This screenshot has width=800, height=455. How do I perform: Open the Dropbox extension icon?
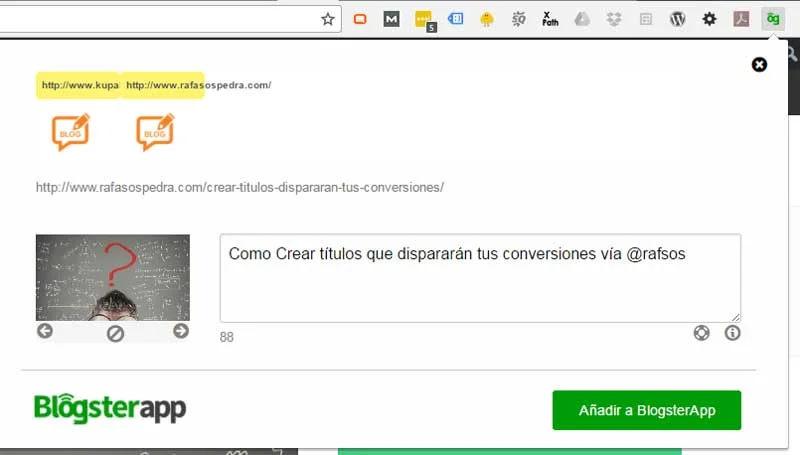click(x=614, y=19)
